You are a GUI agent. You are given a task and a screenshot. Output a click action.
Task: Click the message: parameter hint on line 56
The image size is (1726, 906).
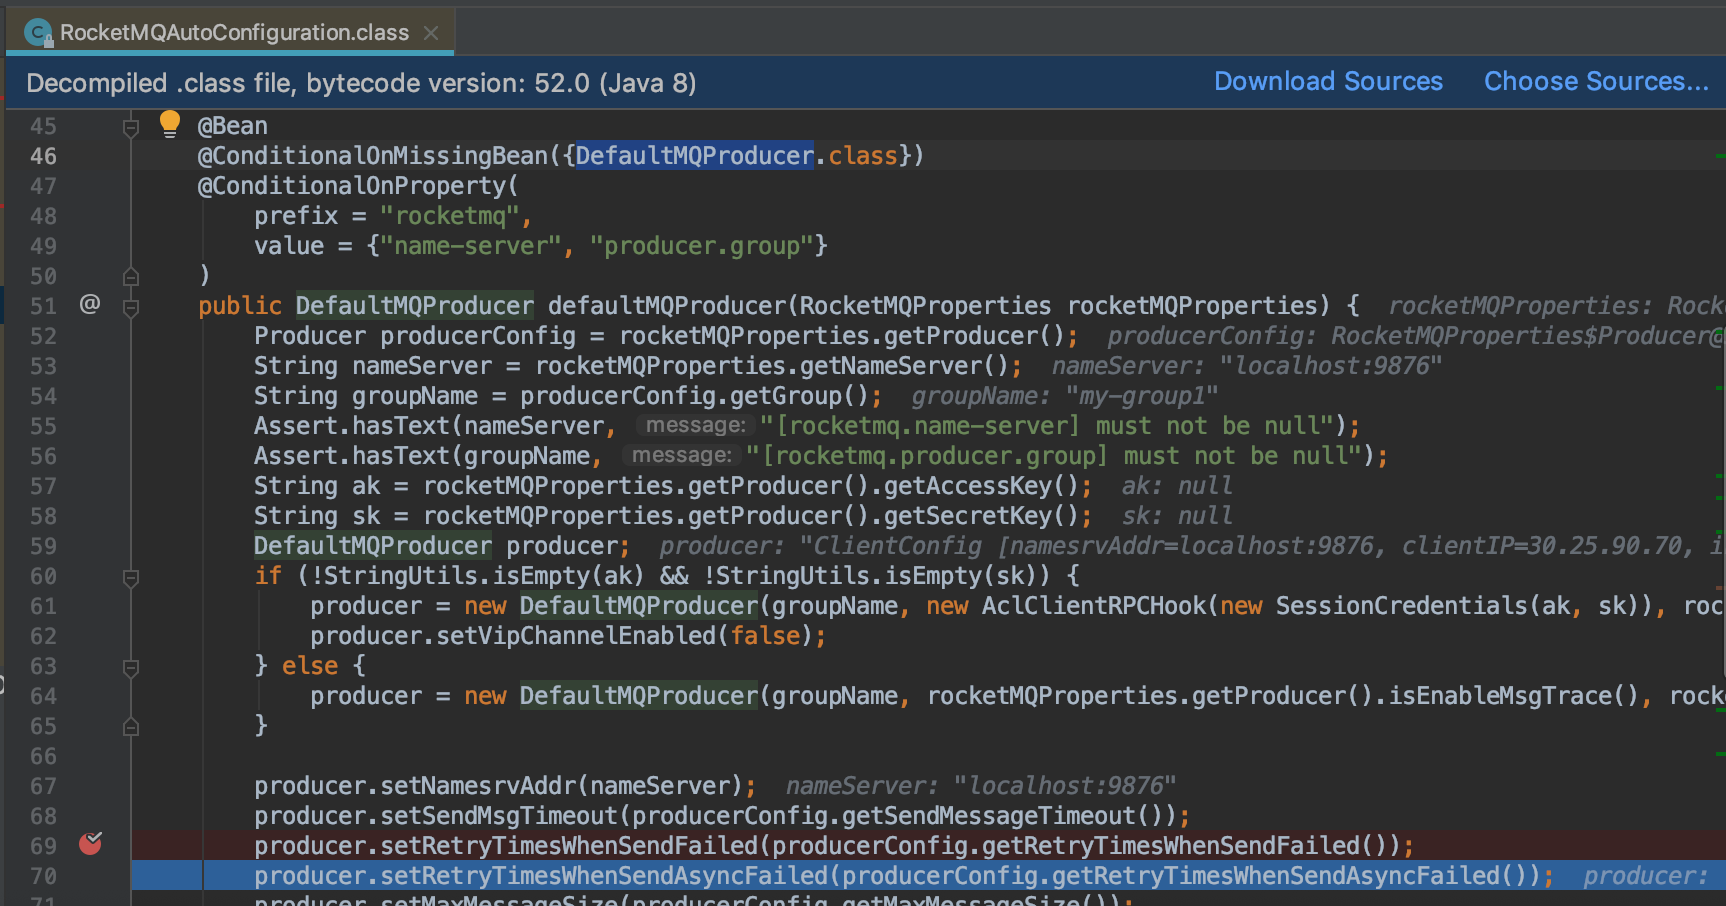(680, 455)
